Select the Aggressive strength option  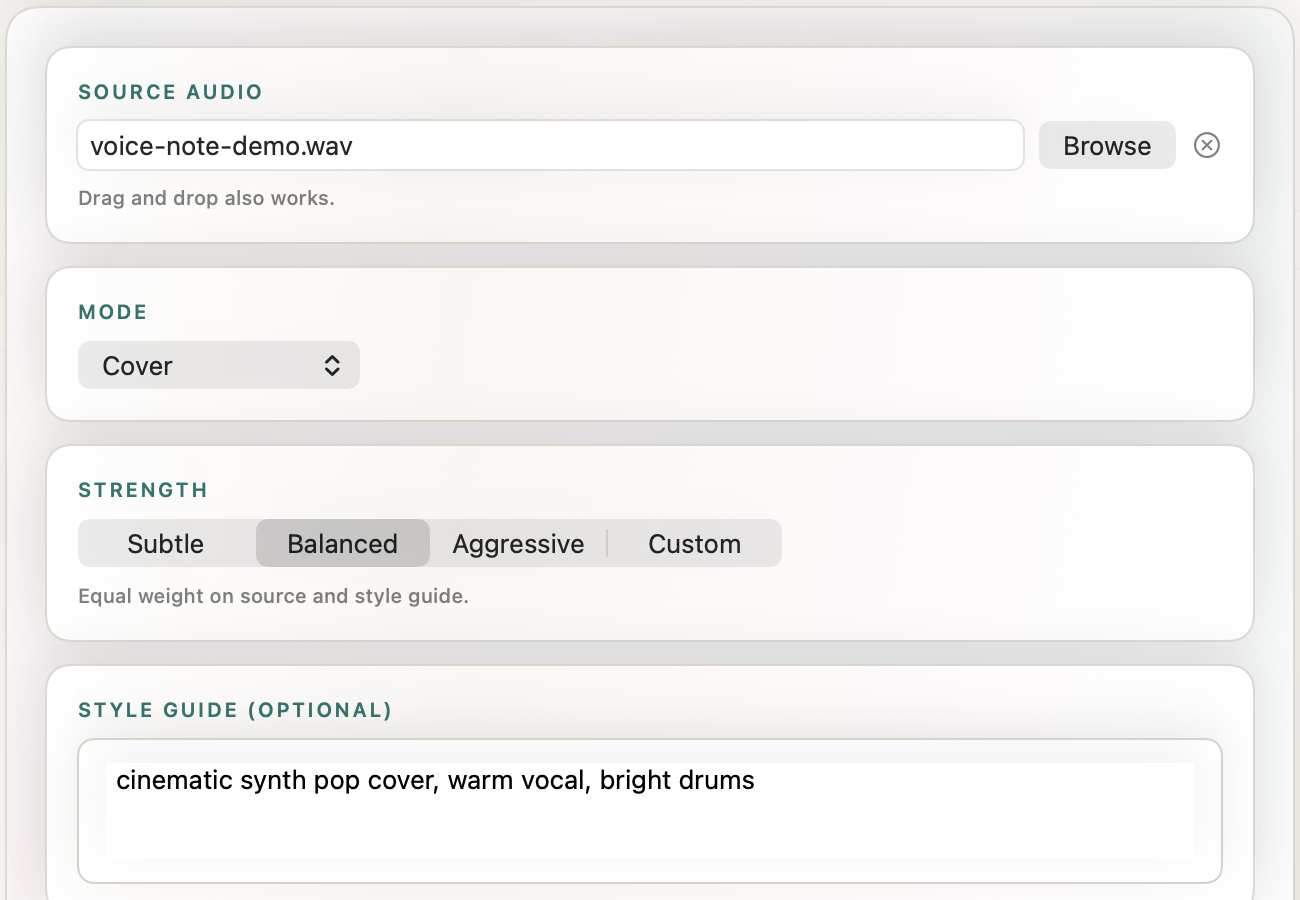[x=518, y=544]
